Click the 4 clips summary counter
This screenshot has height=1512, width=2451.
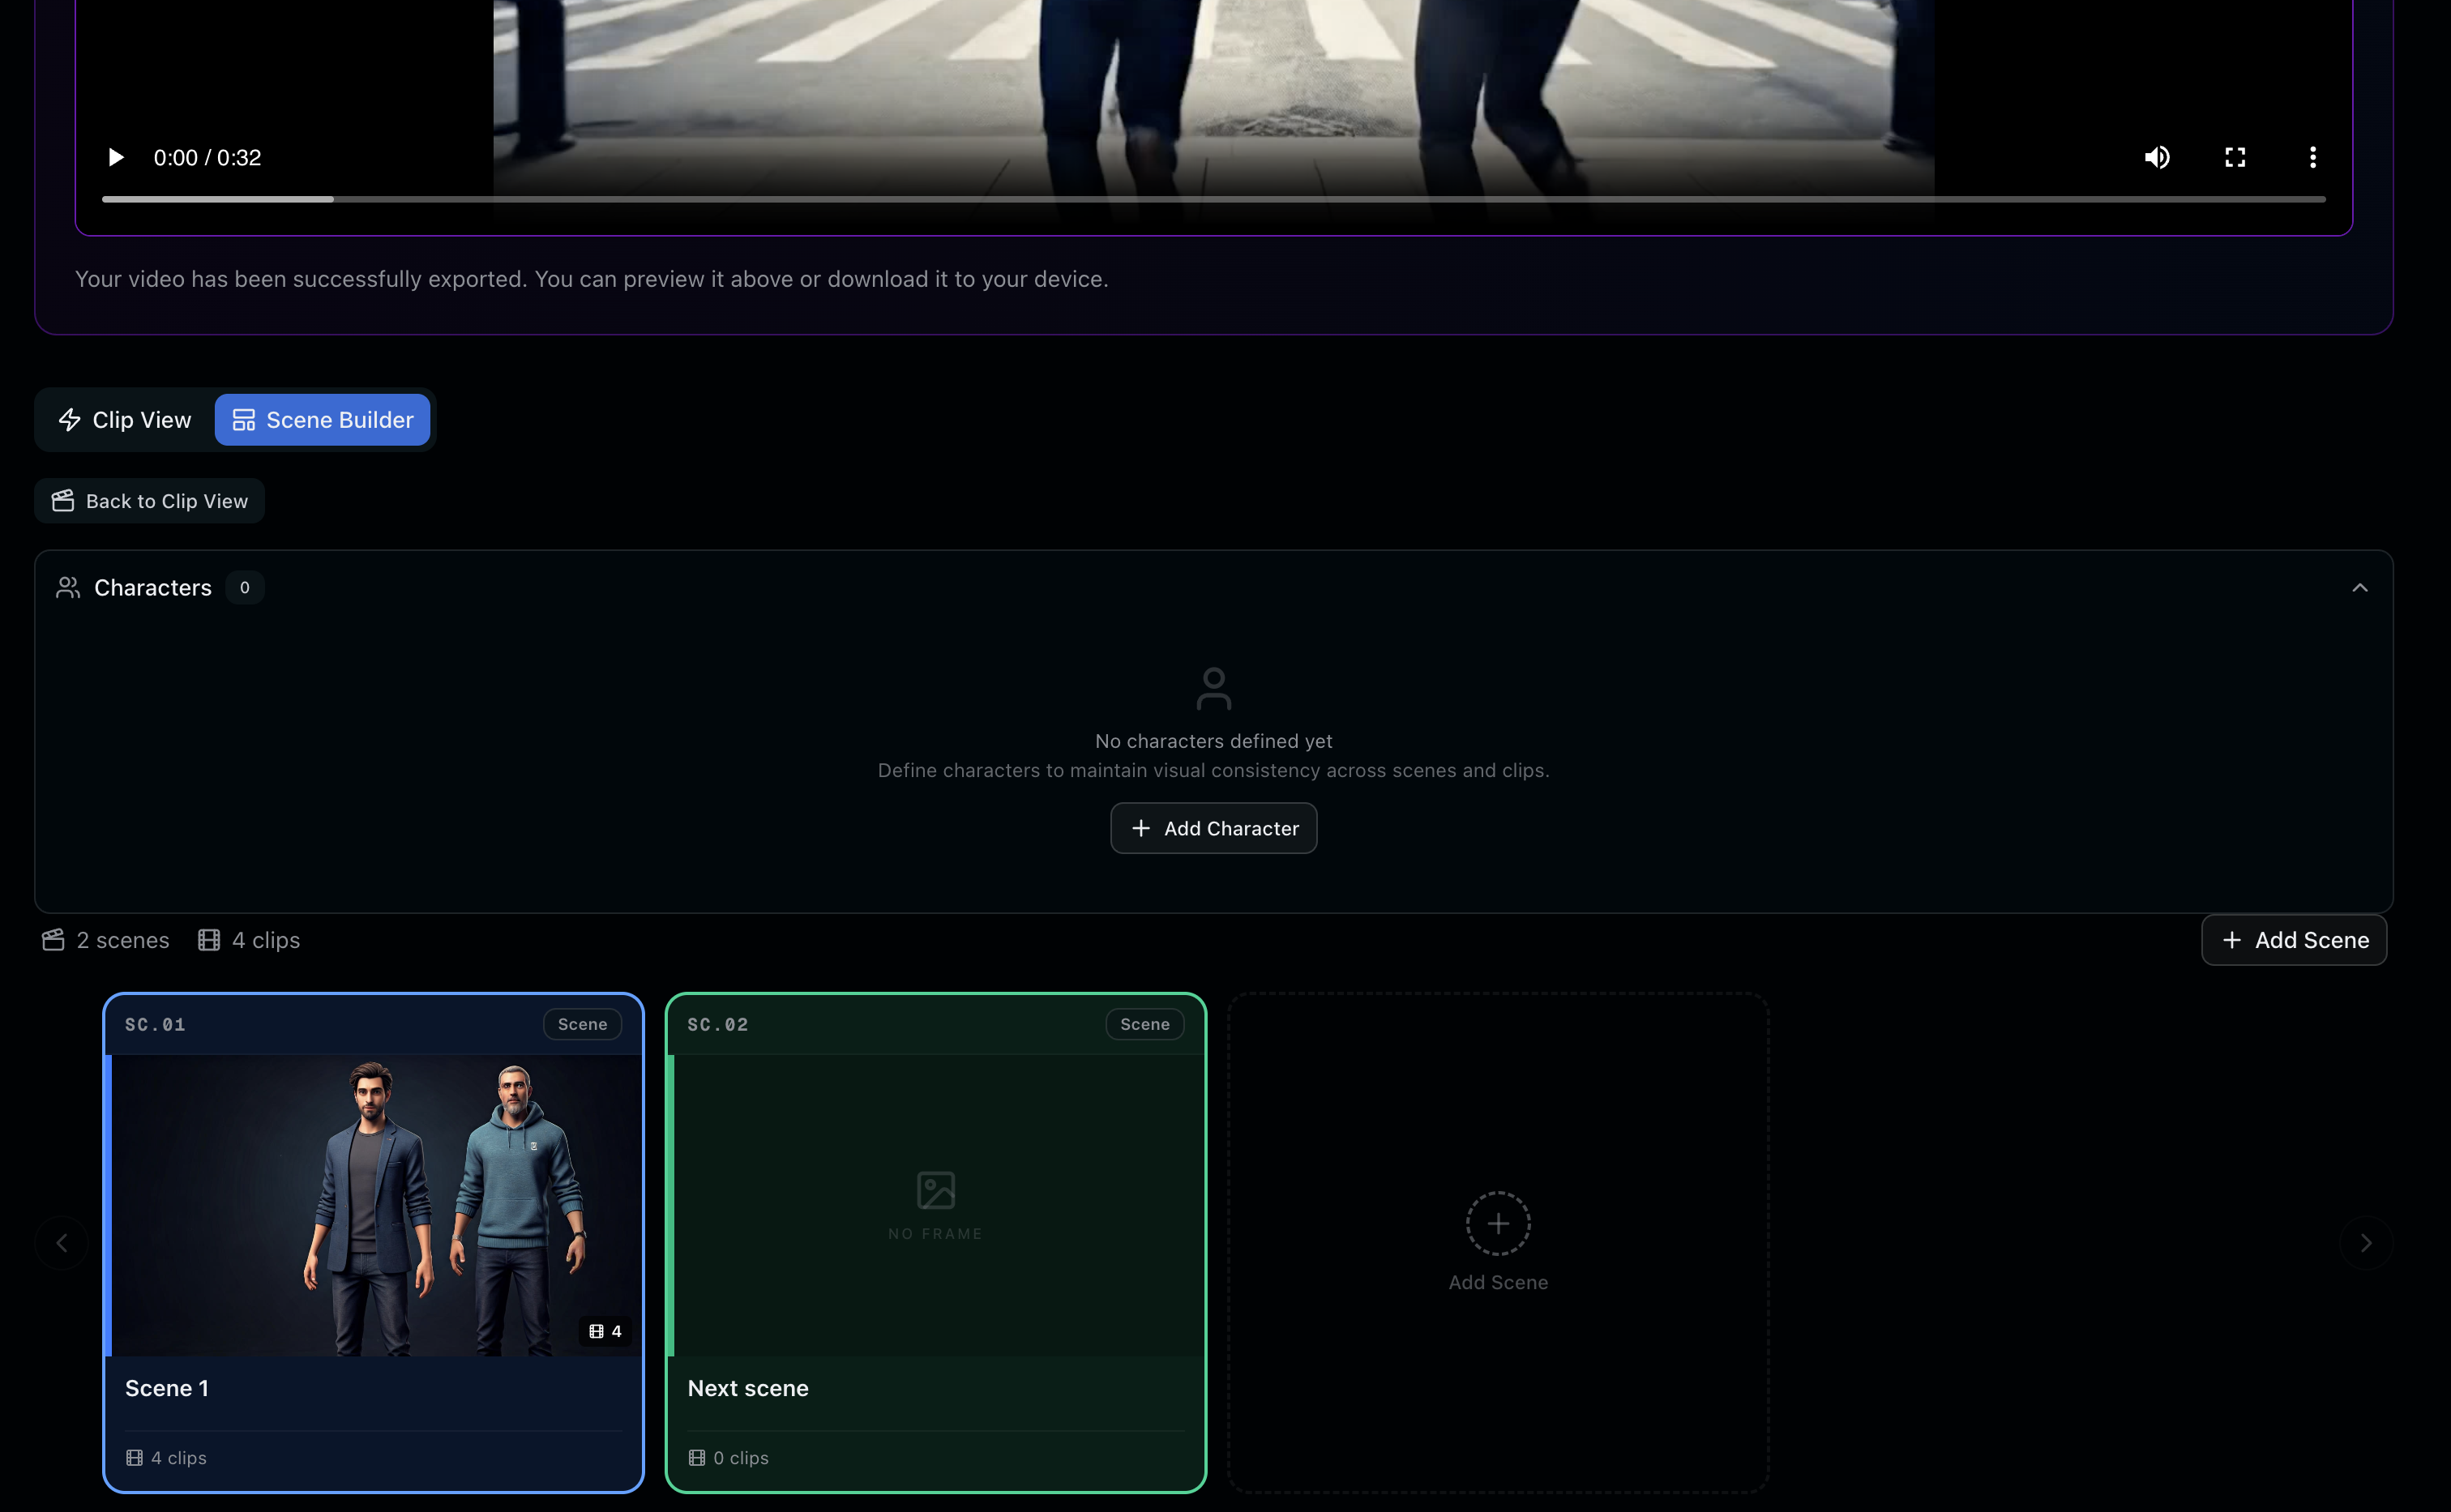249,940
